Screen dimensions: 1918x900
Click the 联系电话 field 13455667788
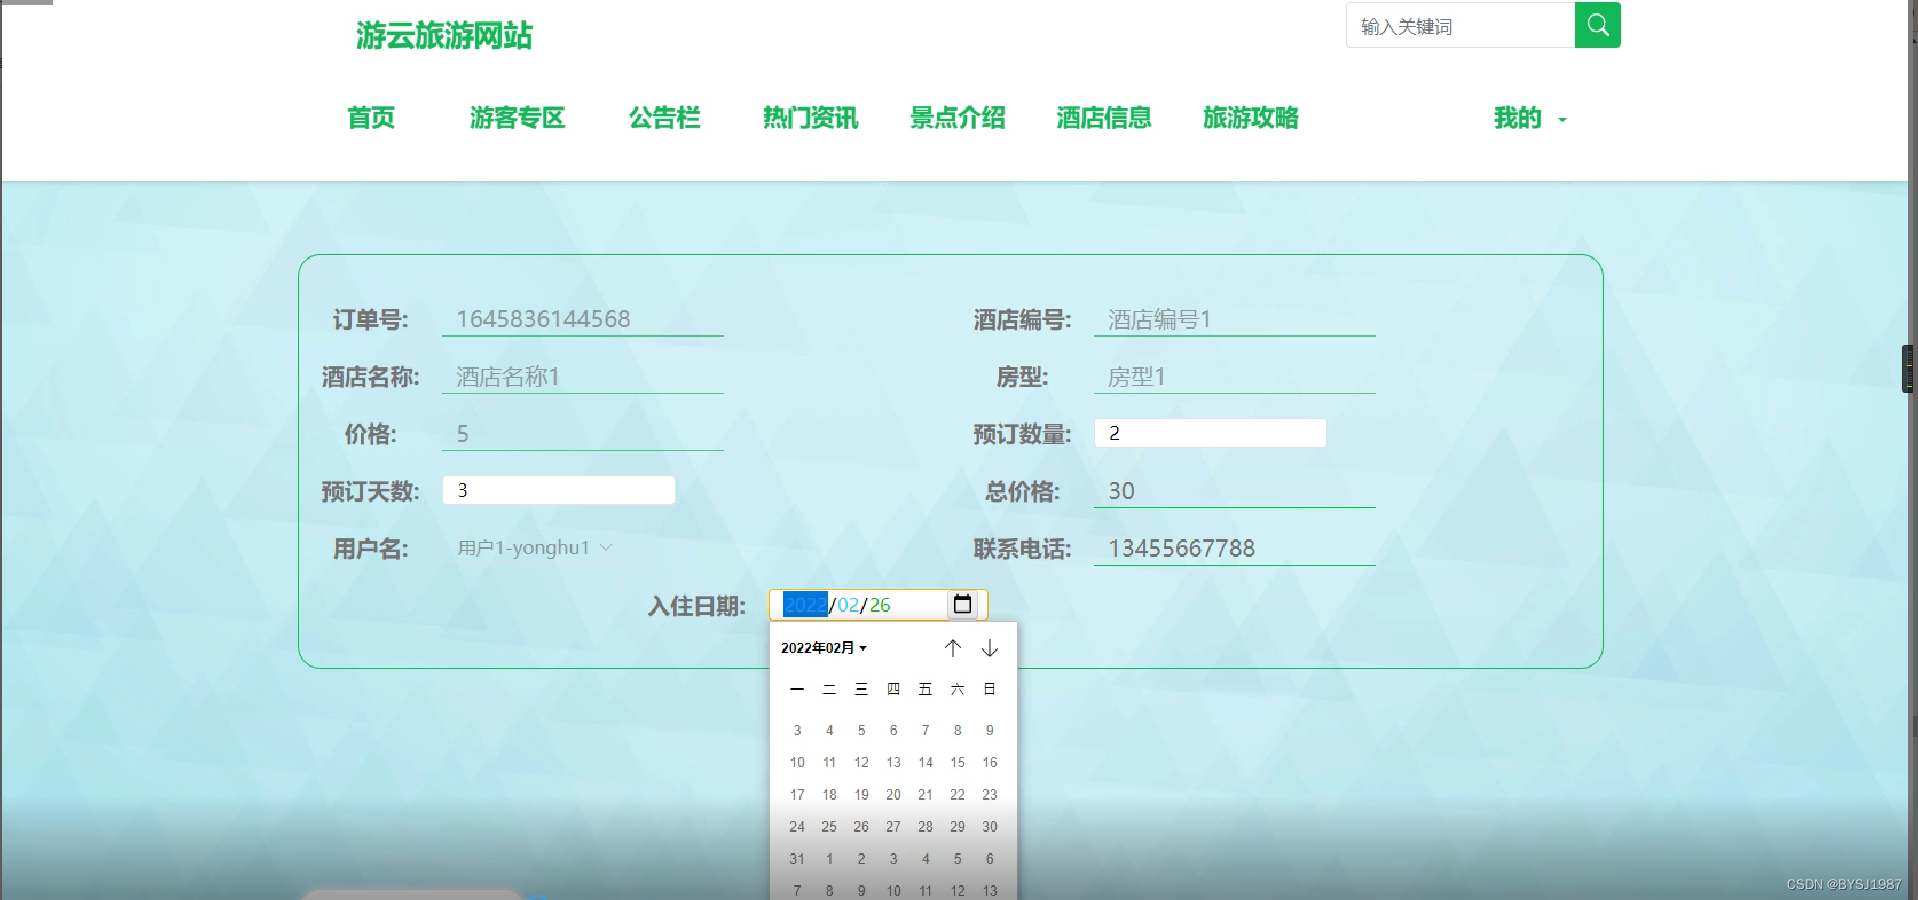pyautogui.click(x=1235, y=548)
